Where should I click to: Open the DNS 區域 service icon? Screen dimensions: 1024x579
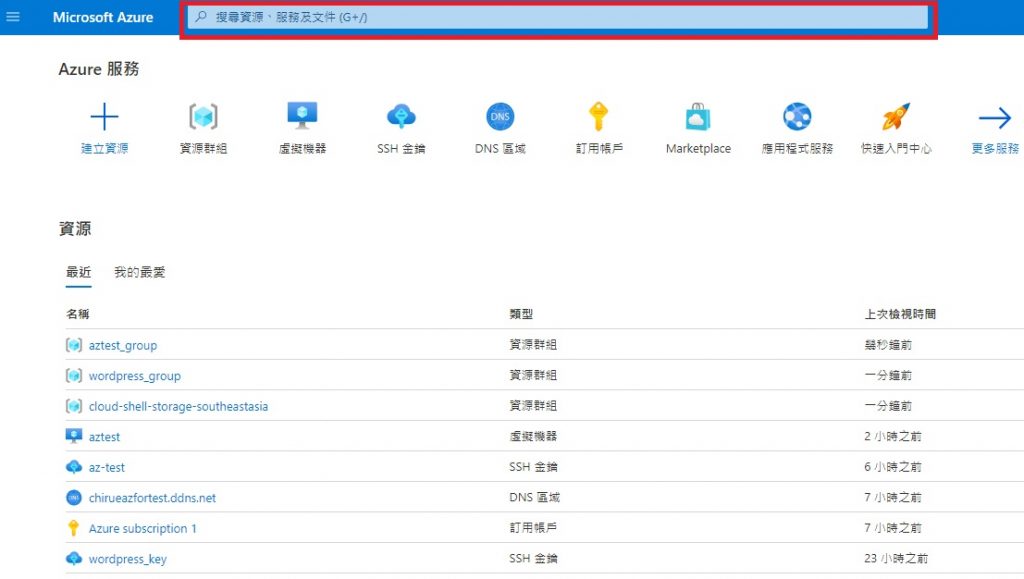[500, 117]
